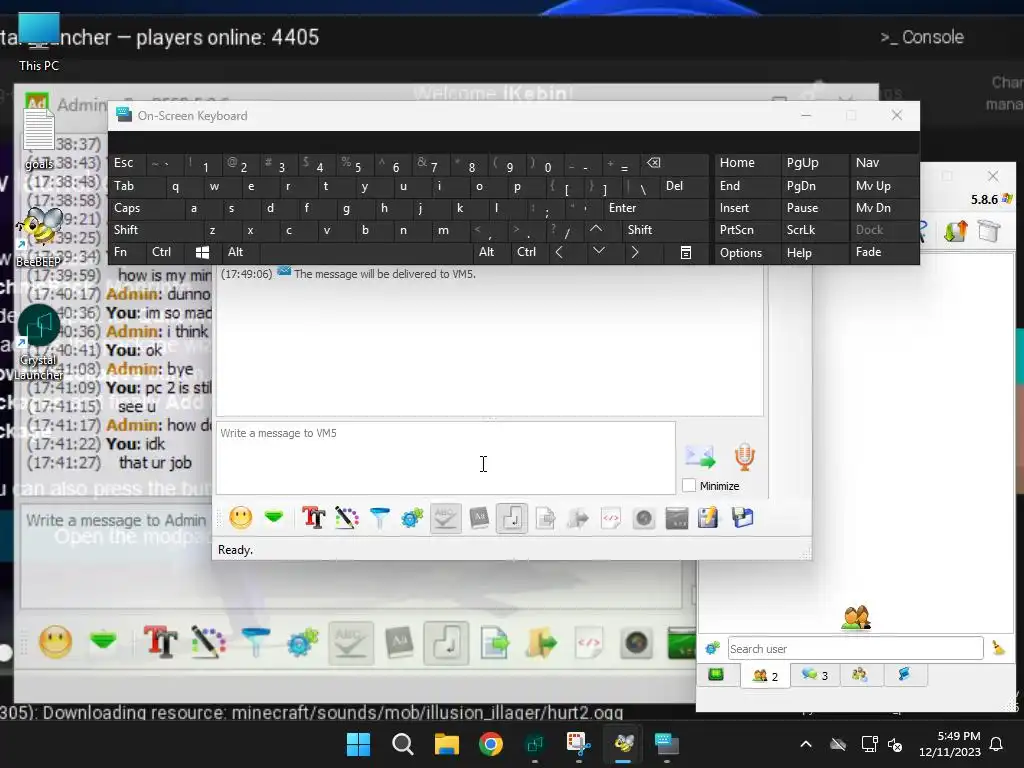
Task: Open File Explorer from the taskbar
Action: point(447,744)
